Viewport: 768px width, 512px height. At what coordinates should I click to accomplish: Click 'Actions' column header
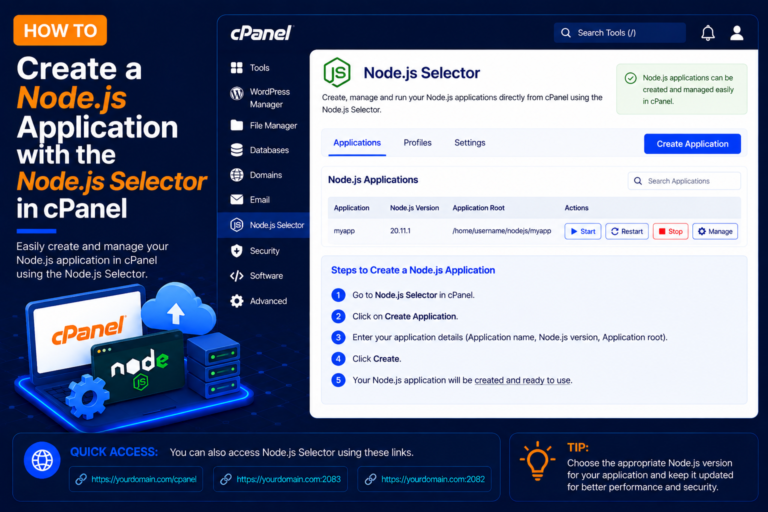click(576, 208)
